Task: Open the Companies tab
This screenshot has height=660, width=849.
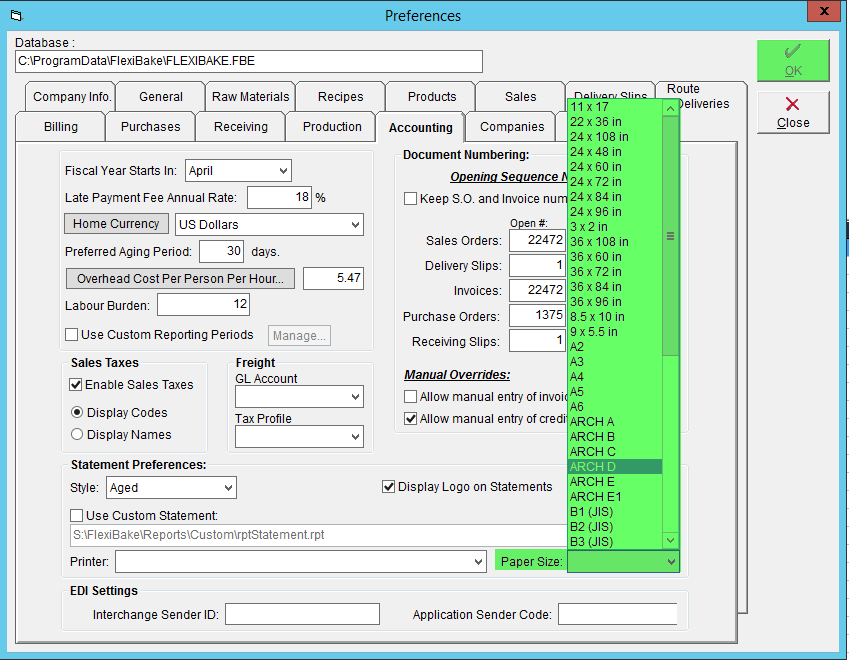Action: [512, 127]
